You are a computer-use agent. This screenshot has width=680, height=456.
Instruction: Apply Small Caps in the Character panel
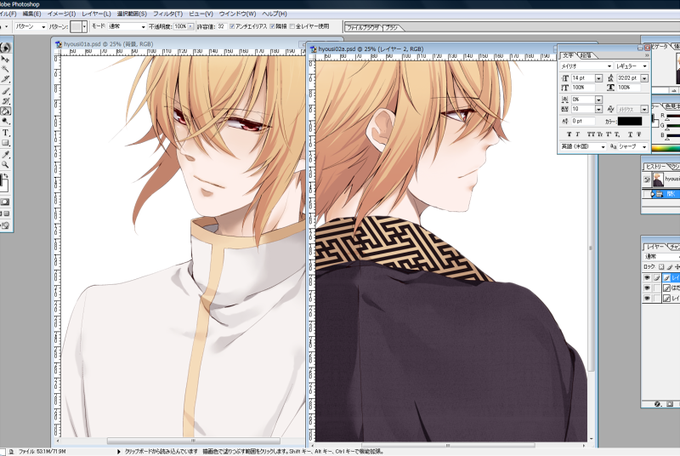point(600,135)
